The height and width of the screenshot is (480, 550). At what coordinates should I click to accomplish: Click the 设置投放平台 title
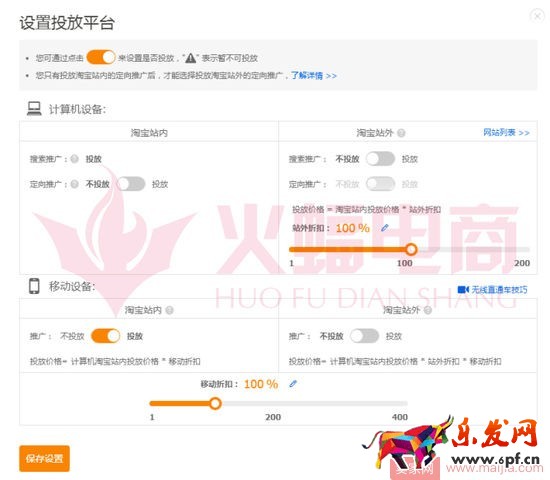pos(67,23)
